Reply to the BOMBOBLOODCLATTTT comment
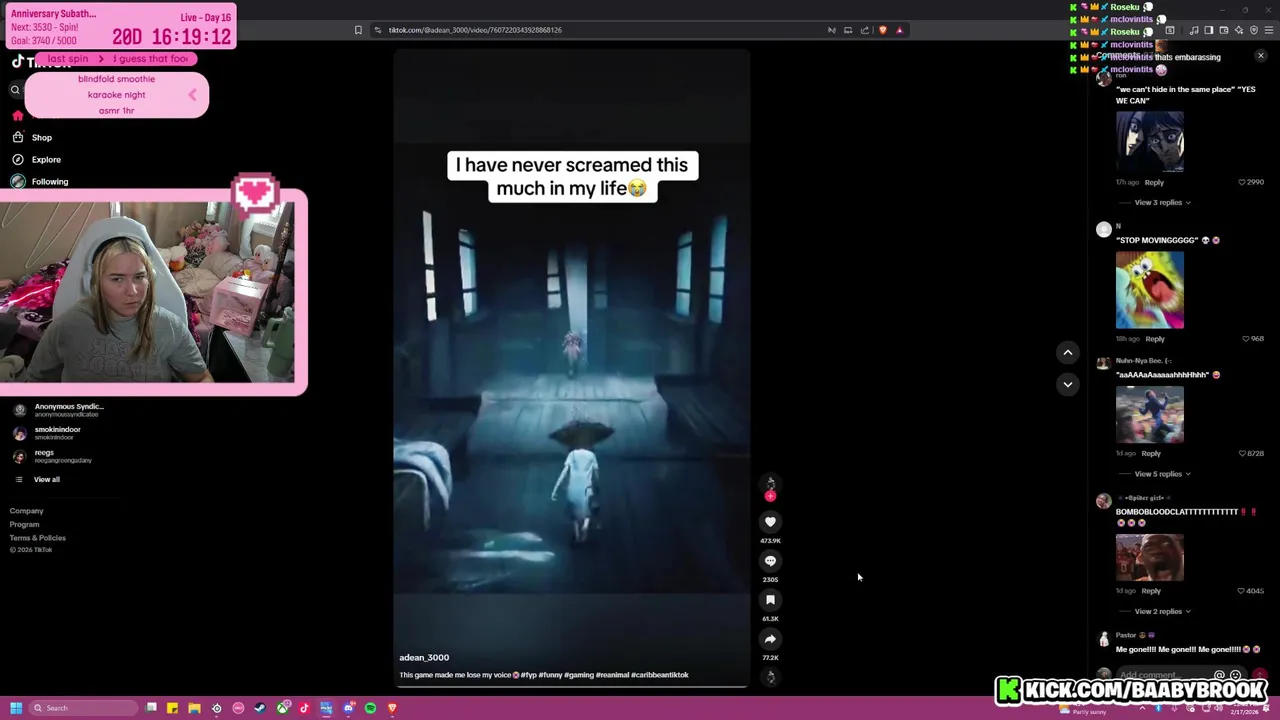1280x720 pixels. [x=1151, y=590]
